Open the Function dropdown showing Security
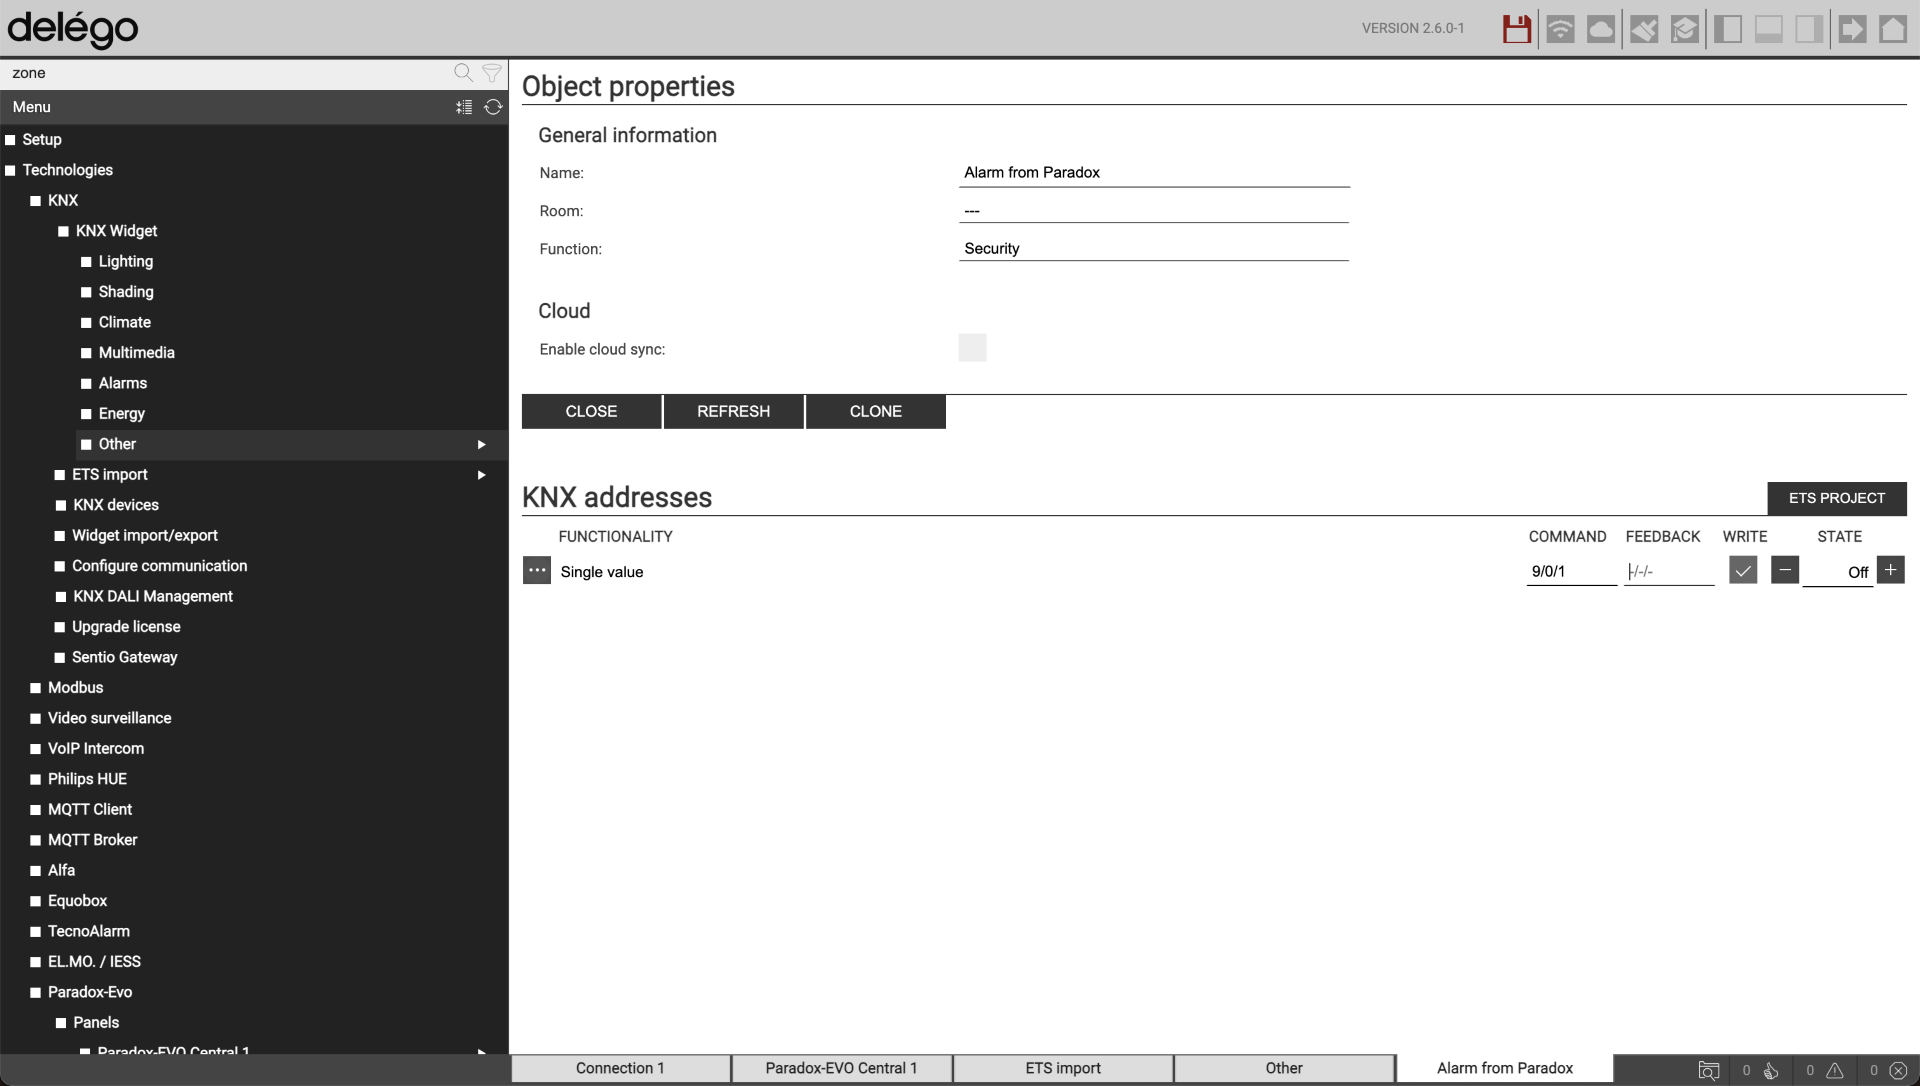The image size is (1920, 1086). (1153, 249)
